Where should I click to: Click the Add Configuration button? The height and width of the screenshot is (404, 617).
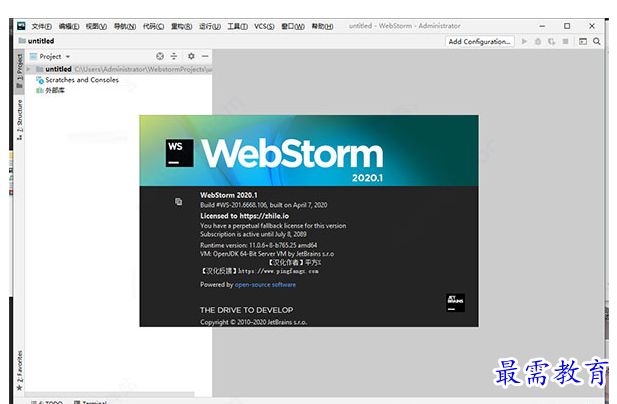pos(480,41)
